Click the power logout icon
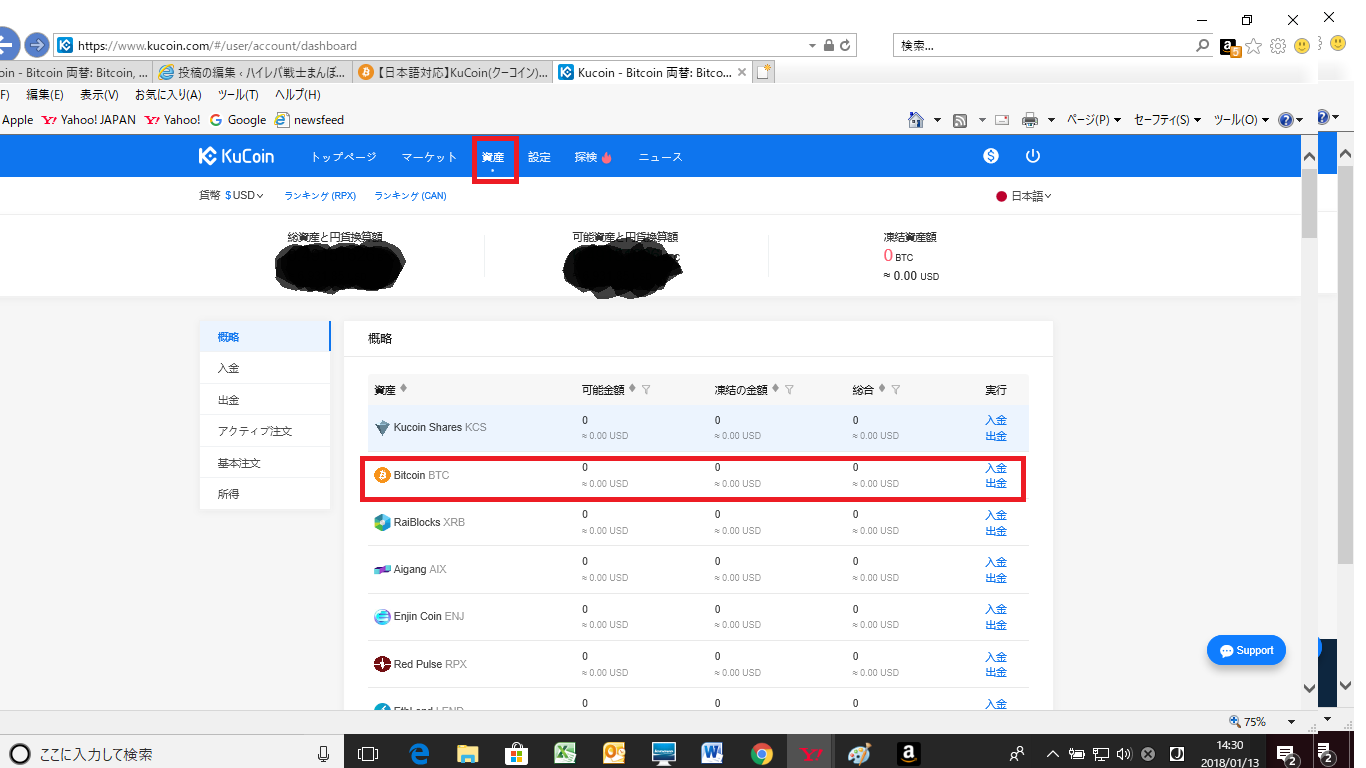 pyautogui.click(x=1033, y=156)
